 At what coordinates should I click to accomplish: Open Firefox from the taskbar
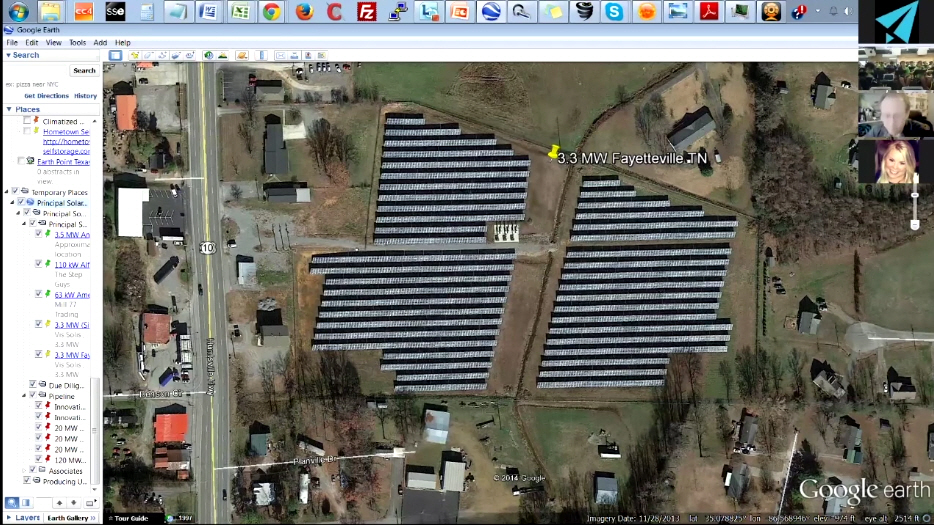pyautogui.click(x=304, y=11)
